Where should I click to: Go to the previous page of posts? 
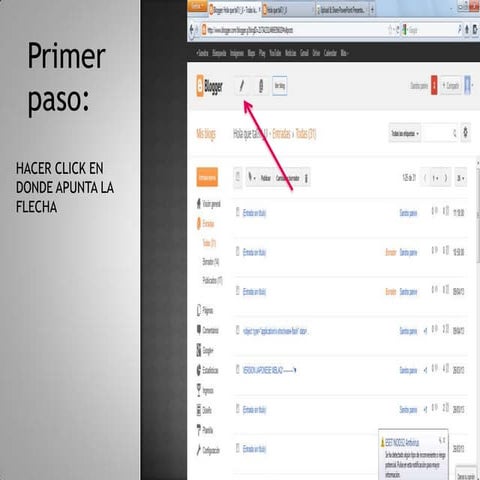[425, 178]
